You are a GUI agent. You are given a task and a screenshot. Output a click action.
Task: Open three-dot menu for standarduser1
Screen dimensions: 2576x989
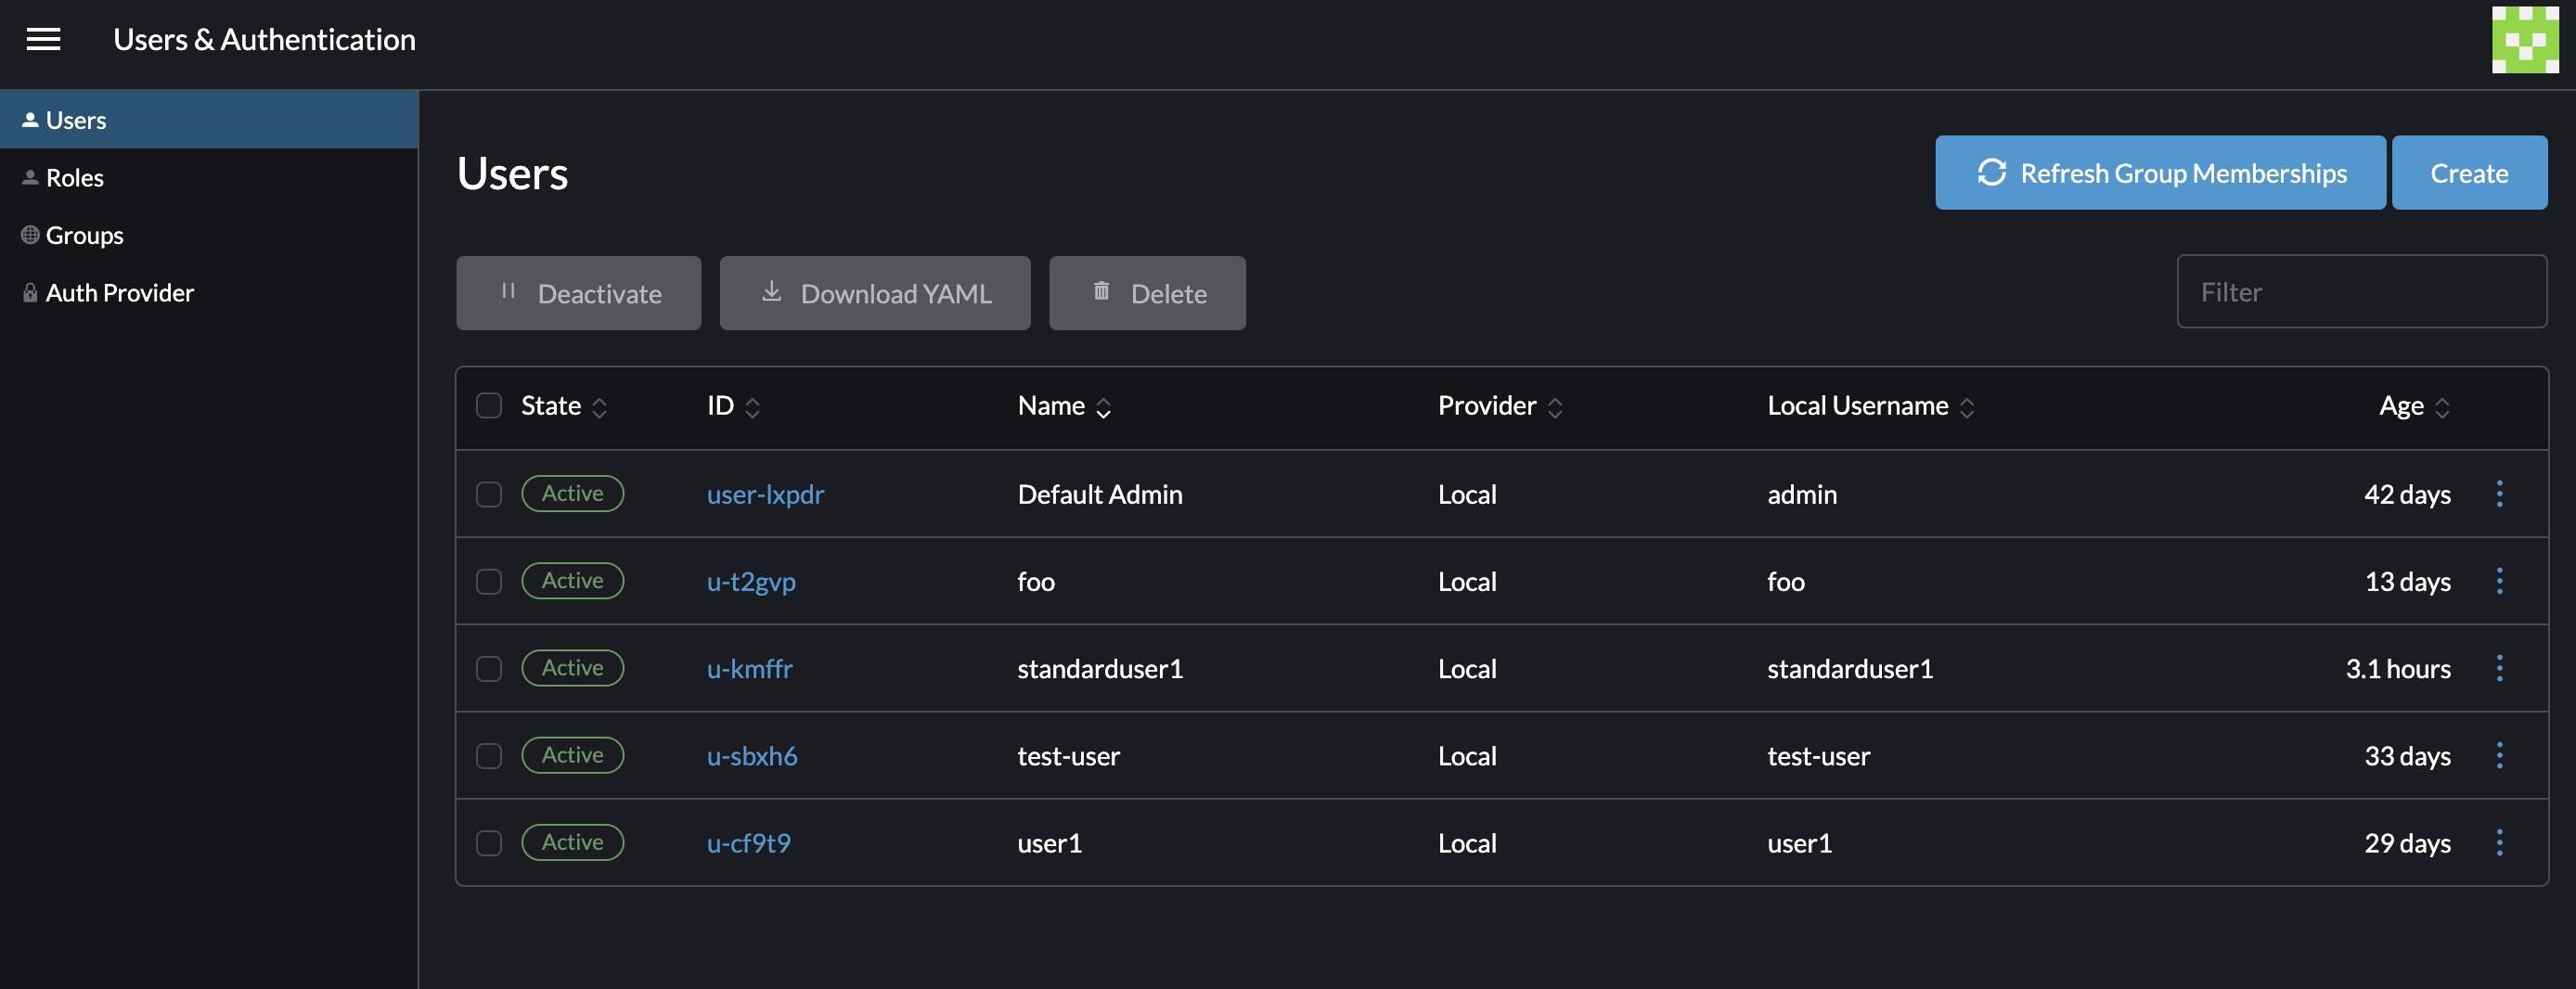pyautogui.click(x=2499, y=668)
